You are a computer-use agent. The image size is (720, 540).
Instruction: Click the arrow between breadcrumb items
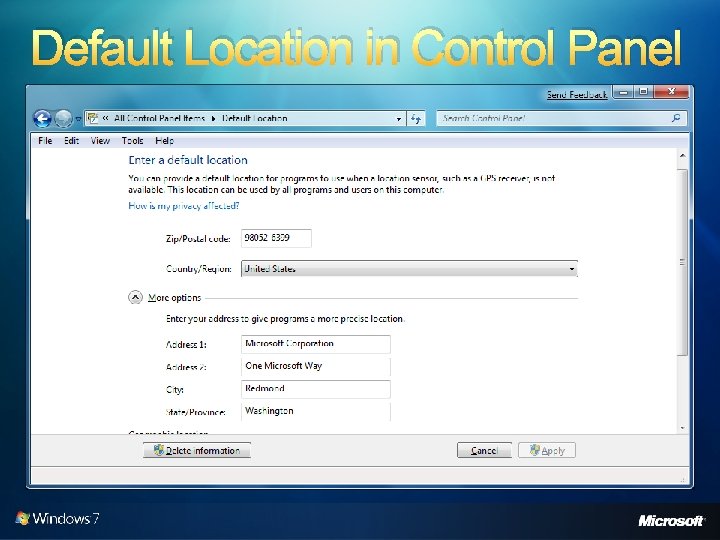click(x=214, y=118)
